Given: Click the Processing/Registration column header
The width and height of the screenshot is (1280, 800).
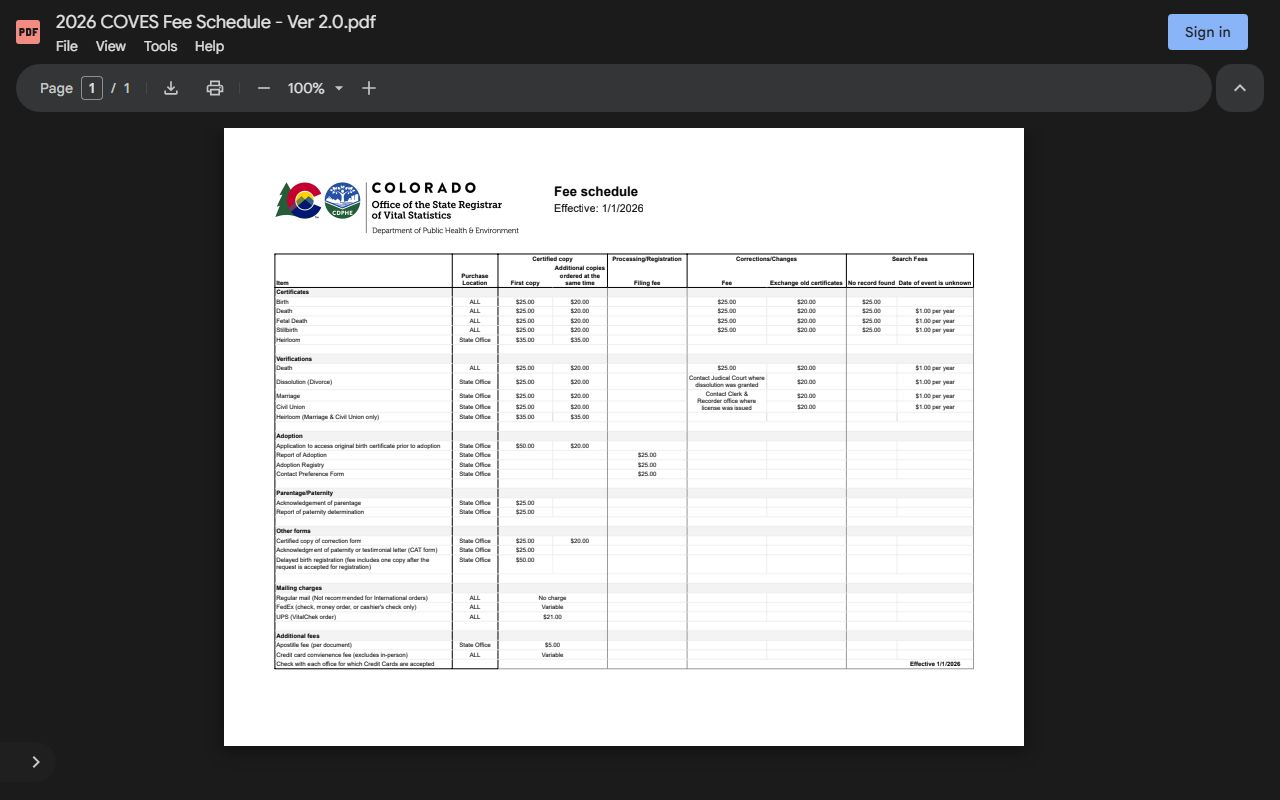Looking at the screenshot, I should [647, 259].
